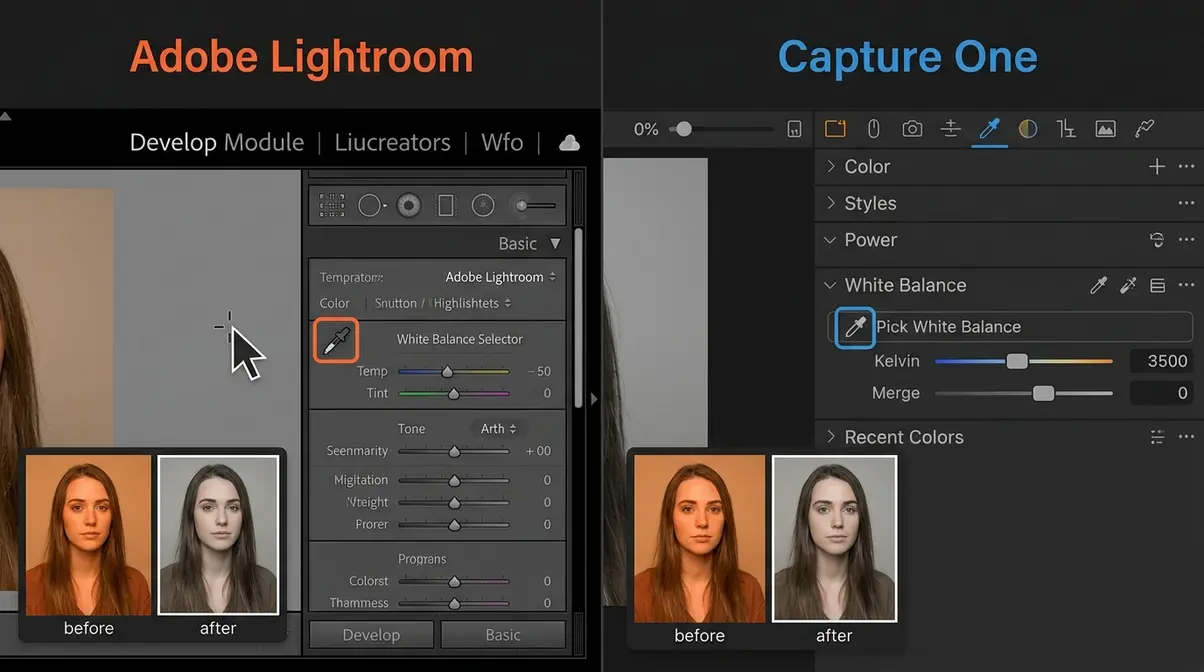Collapse the White Balance section chevron
The height and width of the screenshot is (672, 1204).
click(x=831, y=286)
